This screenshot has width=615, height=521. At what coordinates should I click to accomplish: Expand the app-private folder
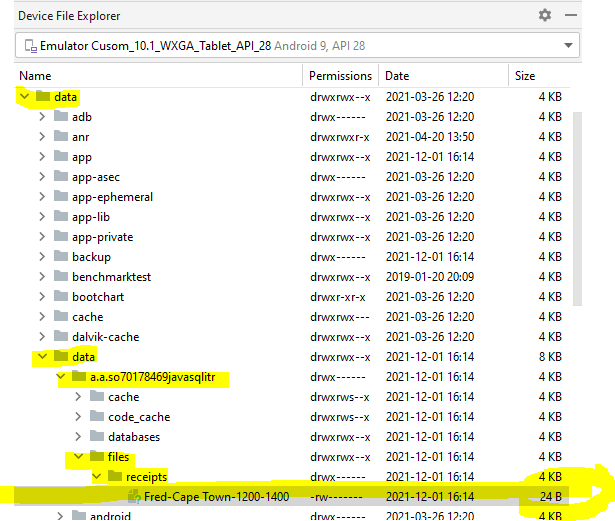click(42, 237)
